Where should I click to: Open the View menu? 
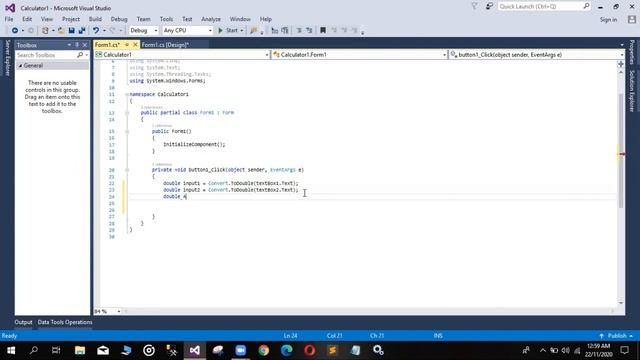(x=47, y=19)
